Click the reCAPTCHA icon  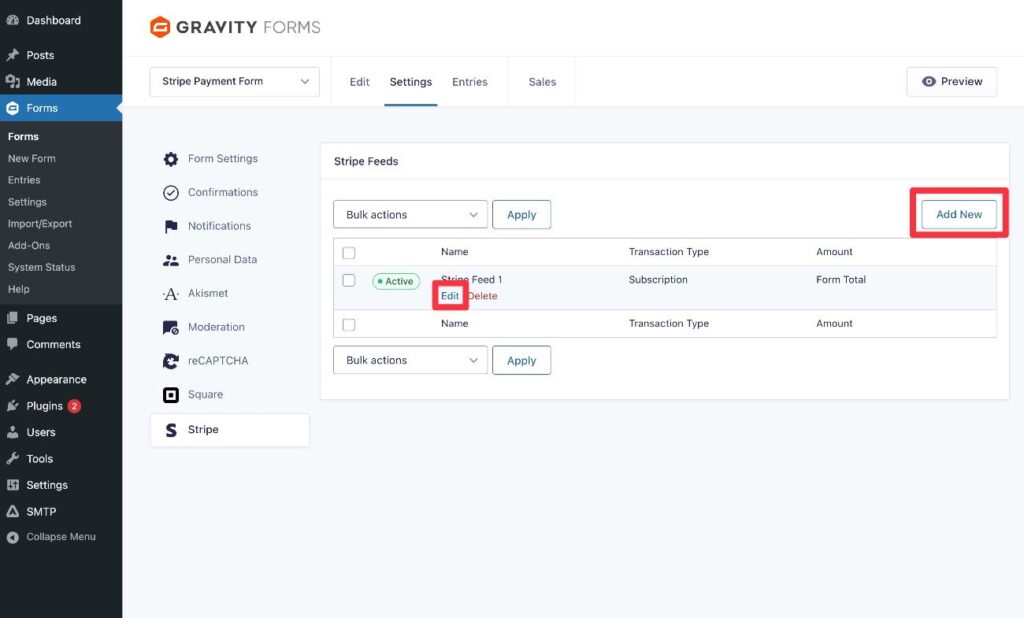pyautogui.click(x=170, y=361)
